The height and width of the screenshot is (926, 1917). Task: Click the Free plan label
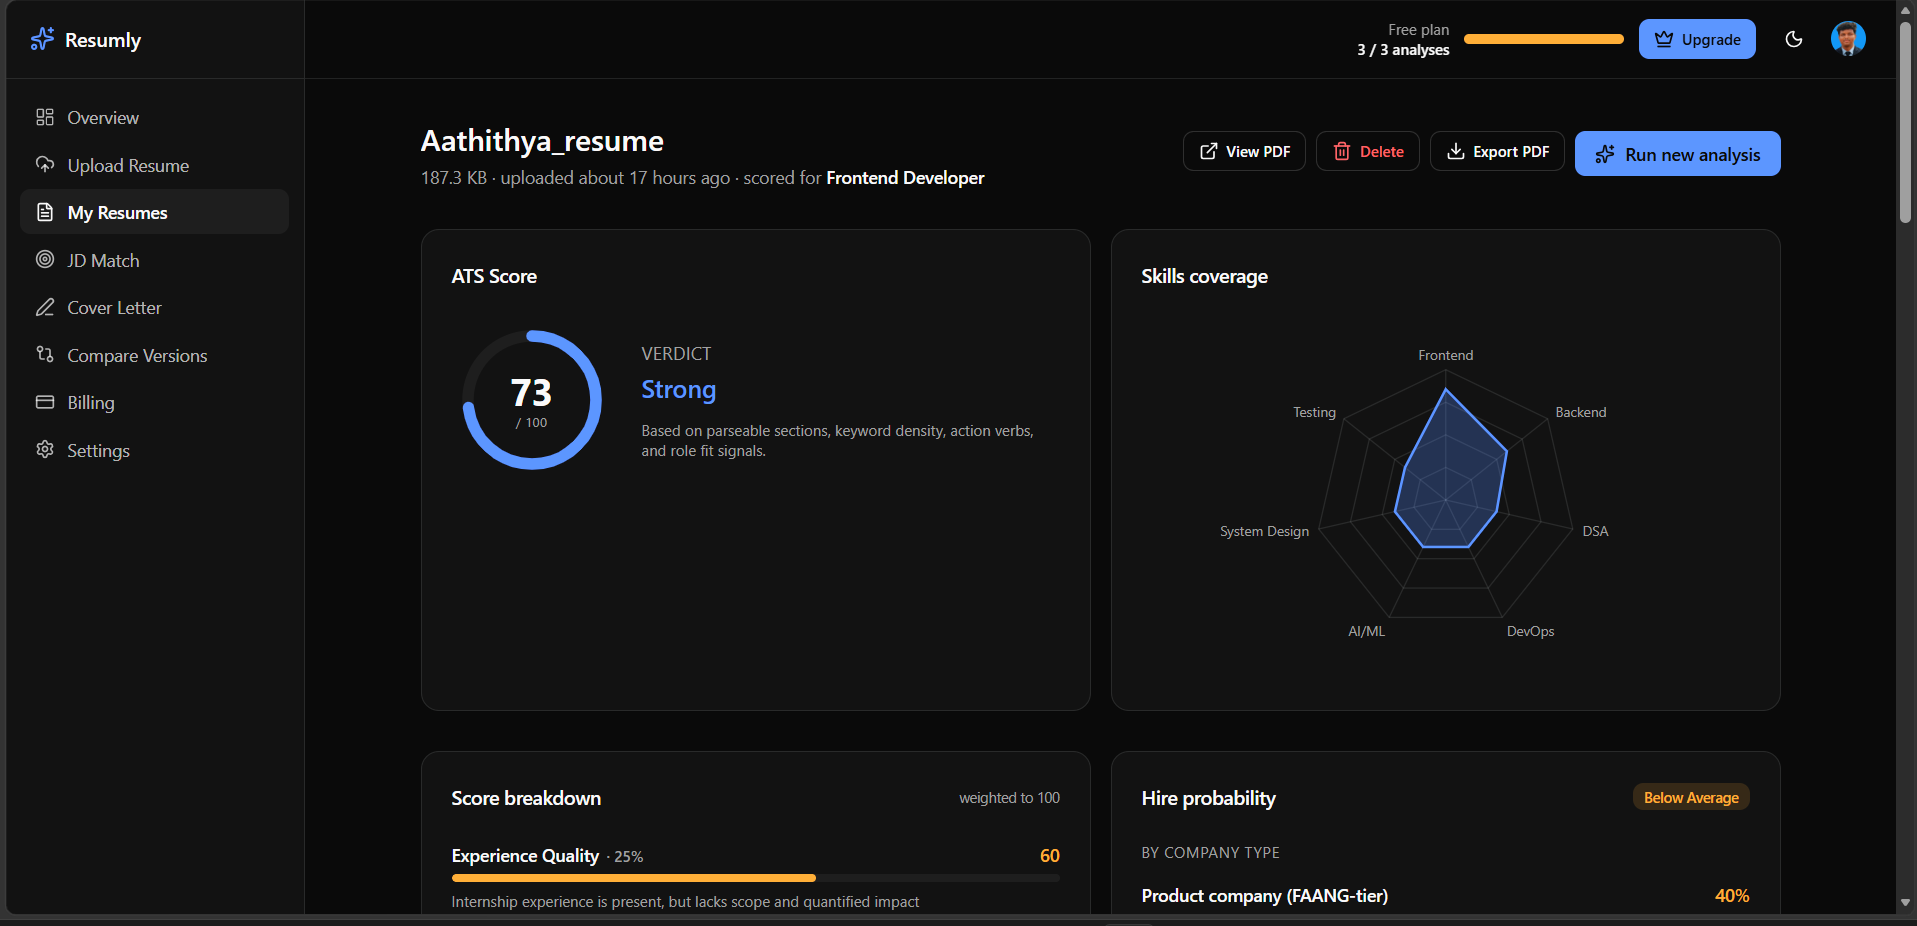pyautogui.click(x=1418, y=30)
